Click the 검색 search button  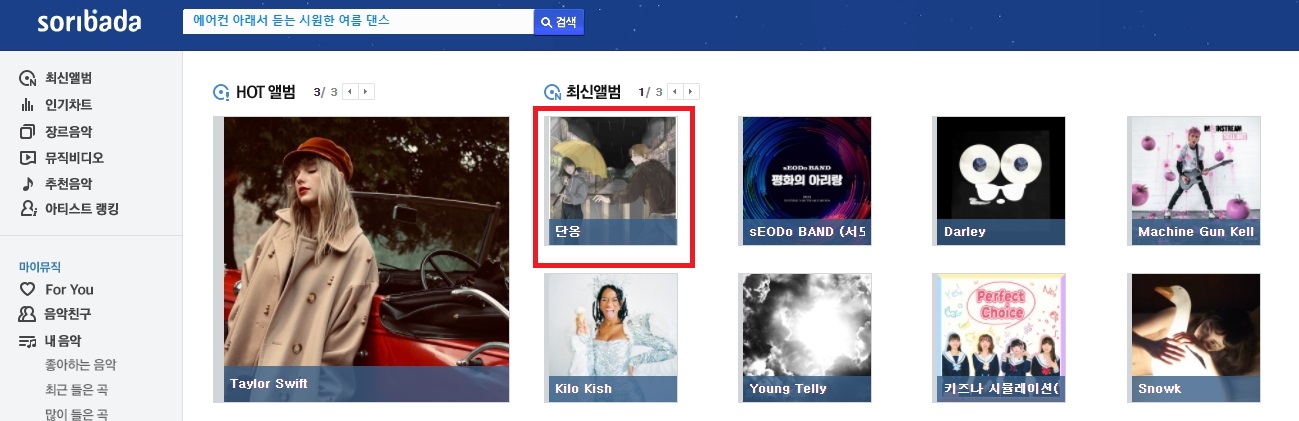(559, 22)
